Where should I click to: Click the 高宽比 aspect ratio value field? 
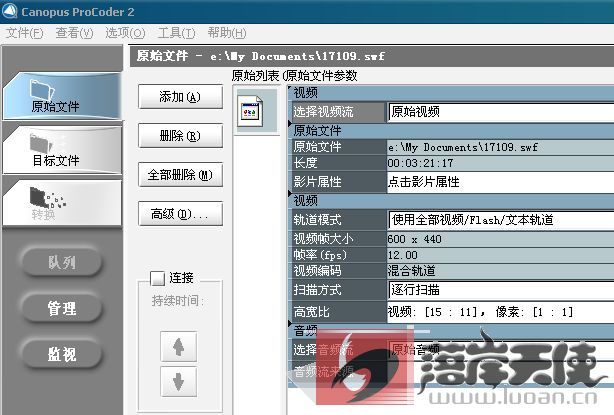coord(501,312)
